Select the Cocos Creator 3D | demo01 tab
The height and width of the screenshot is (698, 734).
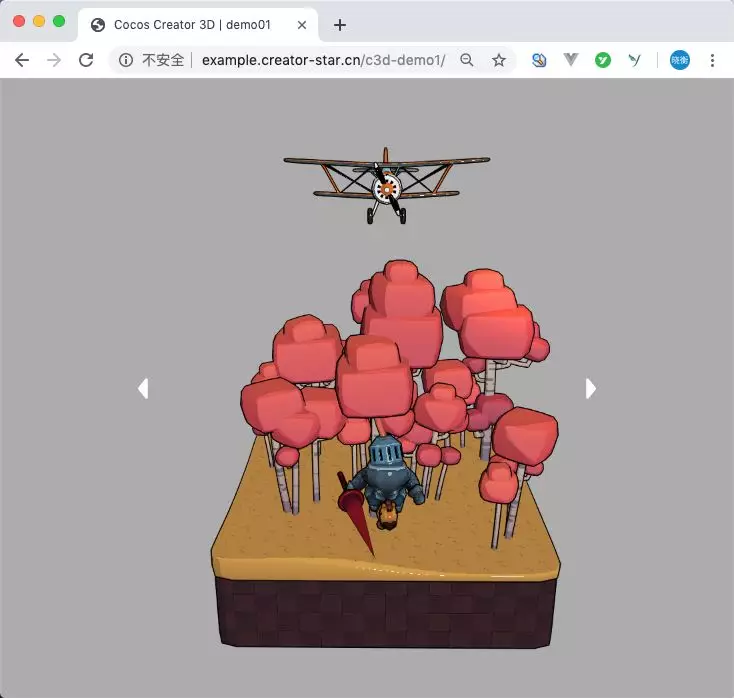(198, 25)
